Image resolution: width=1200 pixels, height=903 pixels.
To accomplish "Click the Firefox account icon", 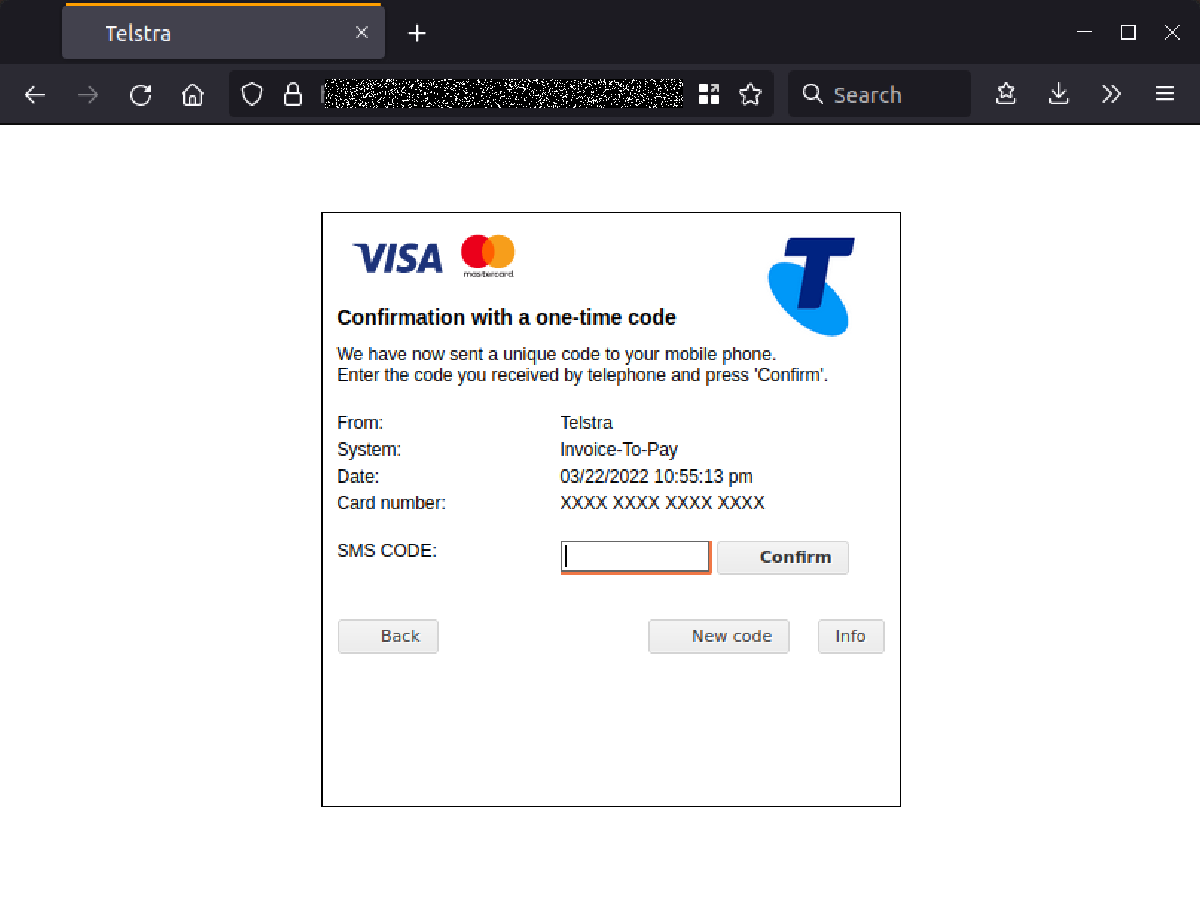I will pos(1005,93).
